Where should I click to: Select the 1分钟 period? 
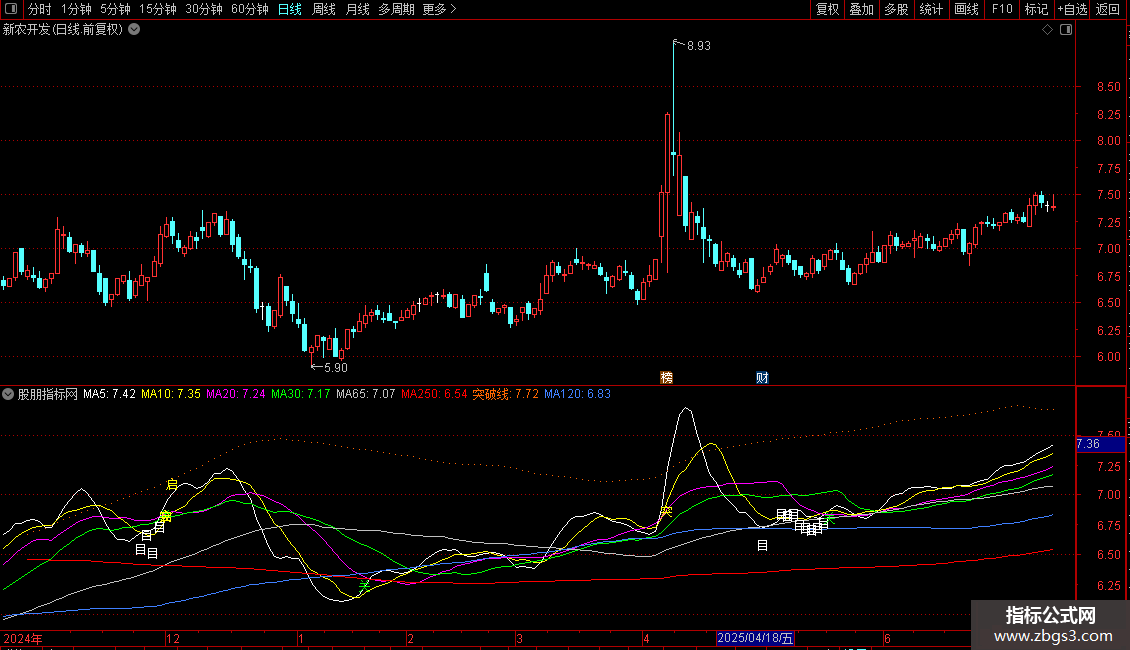pos(76,9)
